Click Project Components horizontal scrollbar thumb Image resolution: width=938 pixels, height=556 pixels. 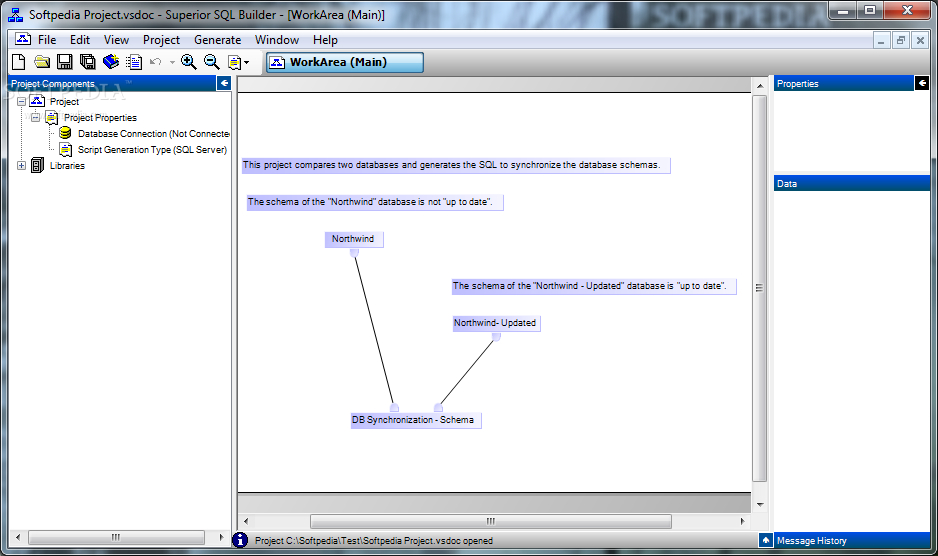(116, 537)
